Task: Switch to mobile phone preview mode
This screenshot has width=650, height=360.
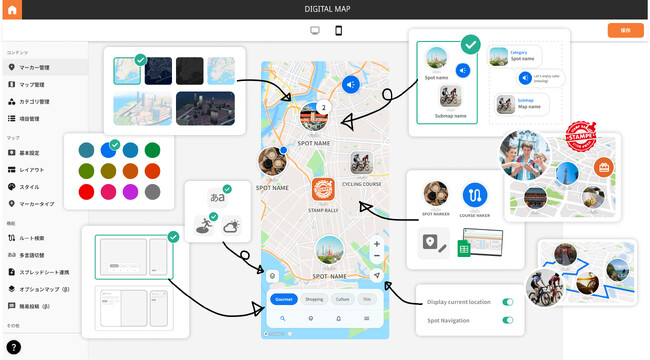Action: [339, 31]
